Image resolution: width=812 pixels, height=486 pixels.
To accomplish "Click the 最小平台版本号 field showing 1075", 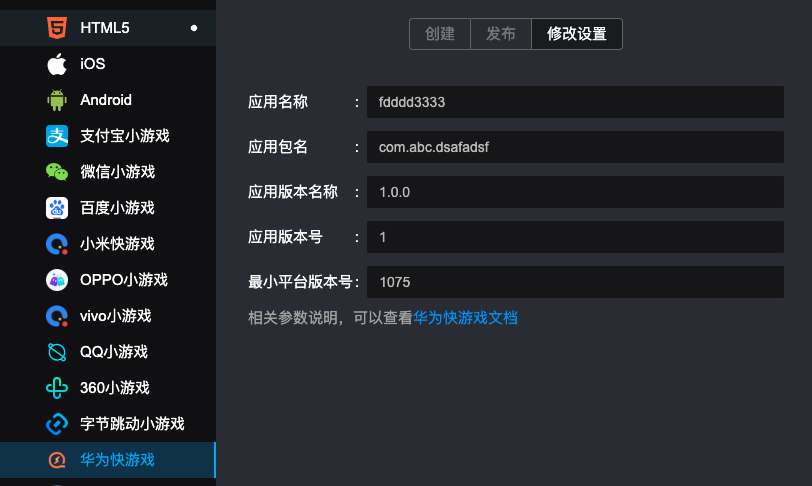I will [x=575, y=282].
